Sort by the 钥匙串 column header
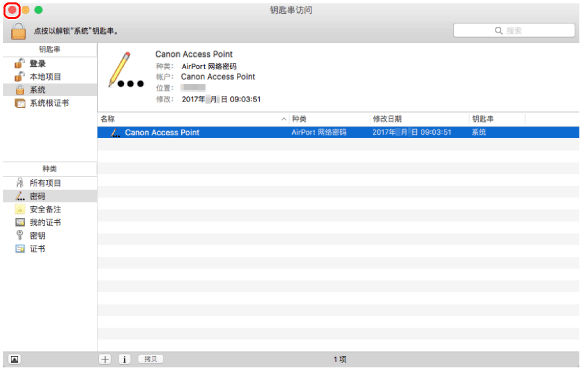The image size is (580, 368). (x=497, y=119)
